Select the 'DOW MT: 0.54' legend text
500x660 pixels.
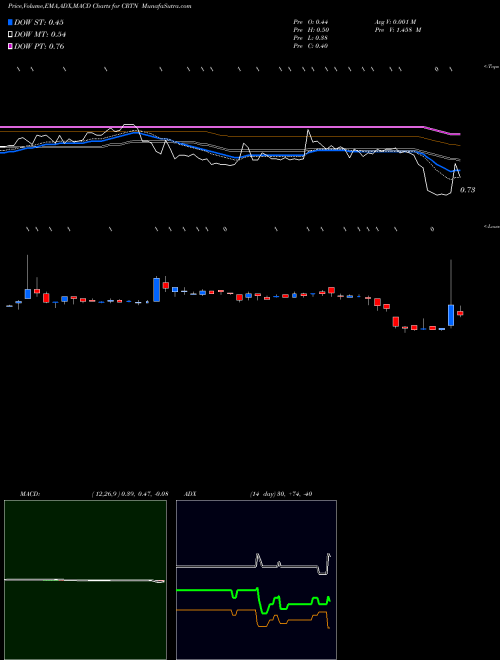tap(40, 35)
